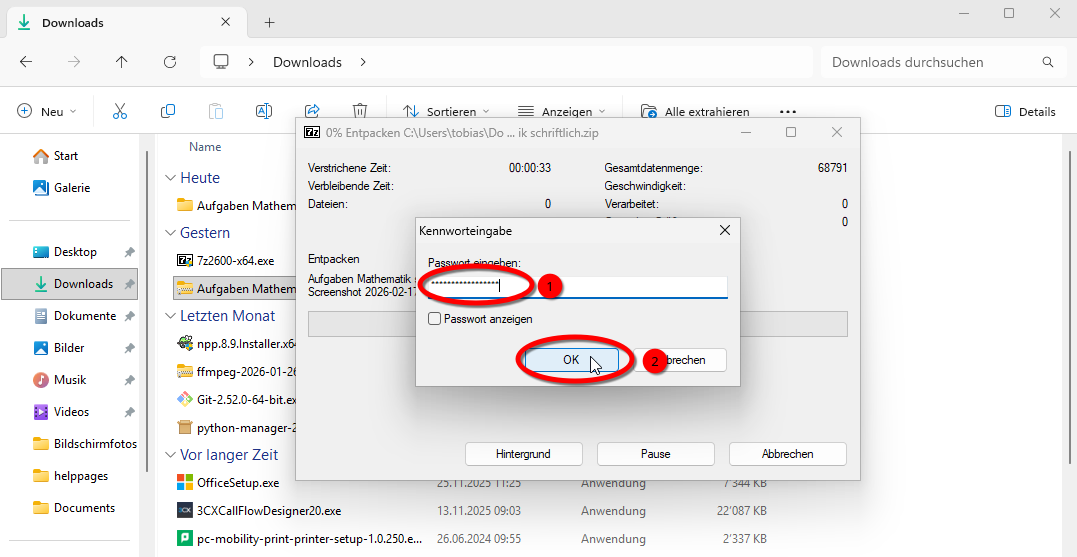Refresh the Downloads folder view
The image size is (1077, 557).
(170, 62)
